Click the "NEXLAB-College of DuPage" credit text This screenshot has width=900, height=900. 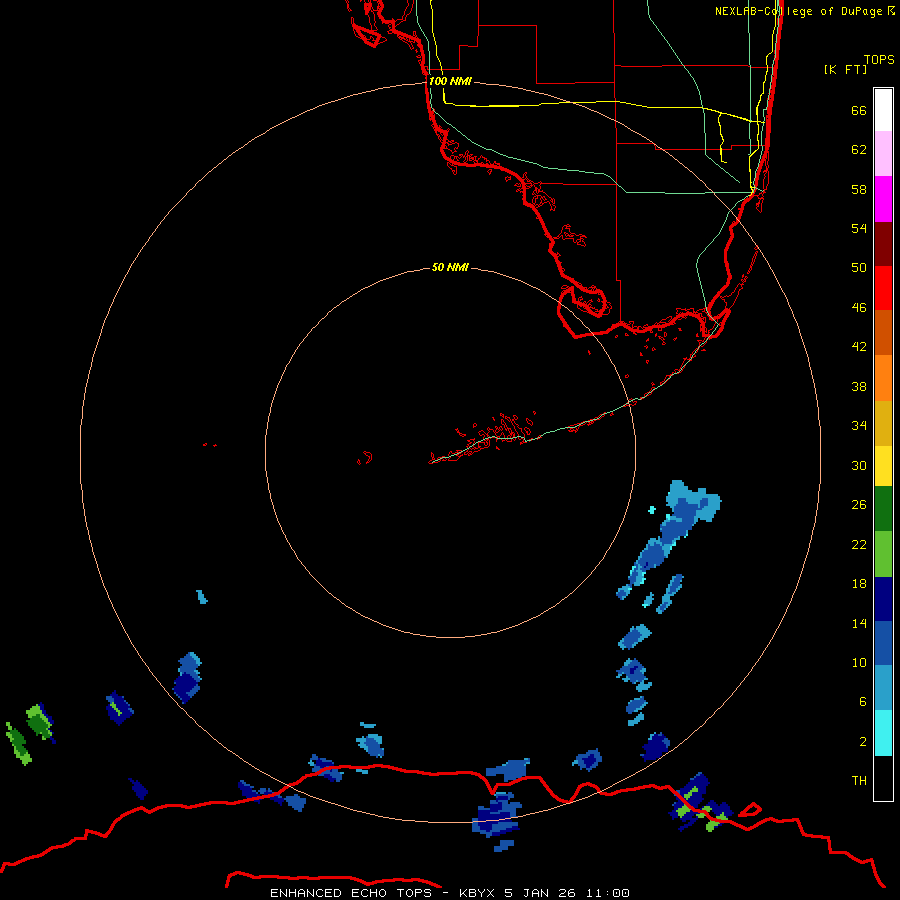(x=798, y=11)
